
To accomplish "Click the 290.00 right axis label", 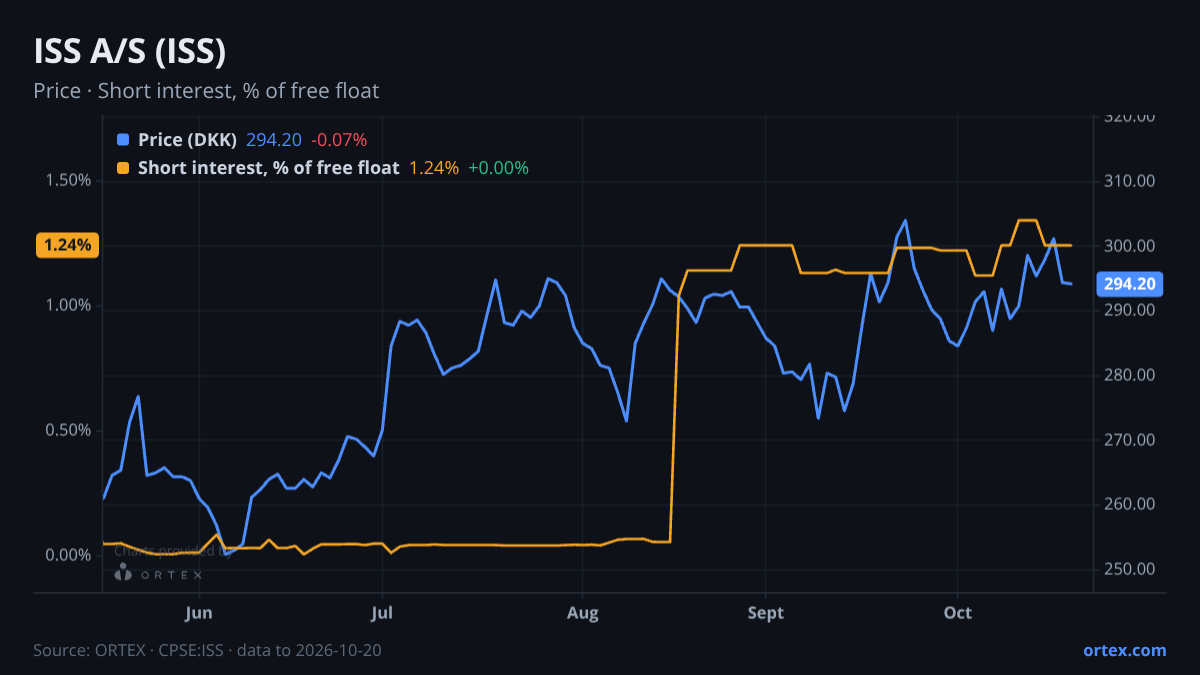I will (1130, 310).
